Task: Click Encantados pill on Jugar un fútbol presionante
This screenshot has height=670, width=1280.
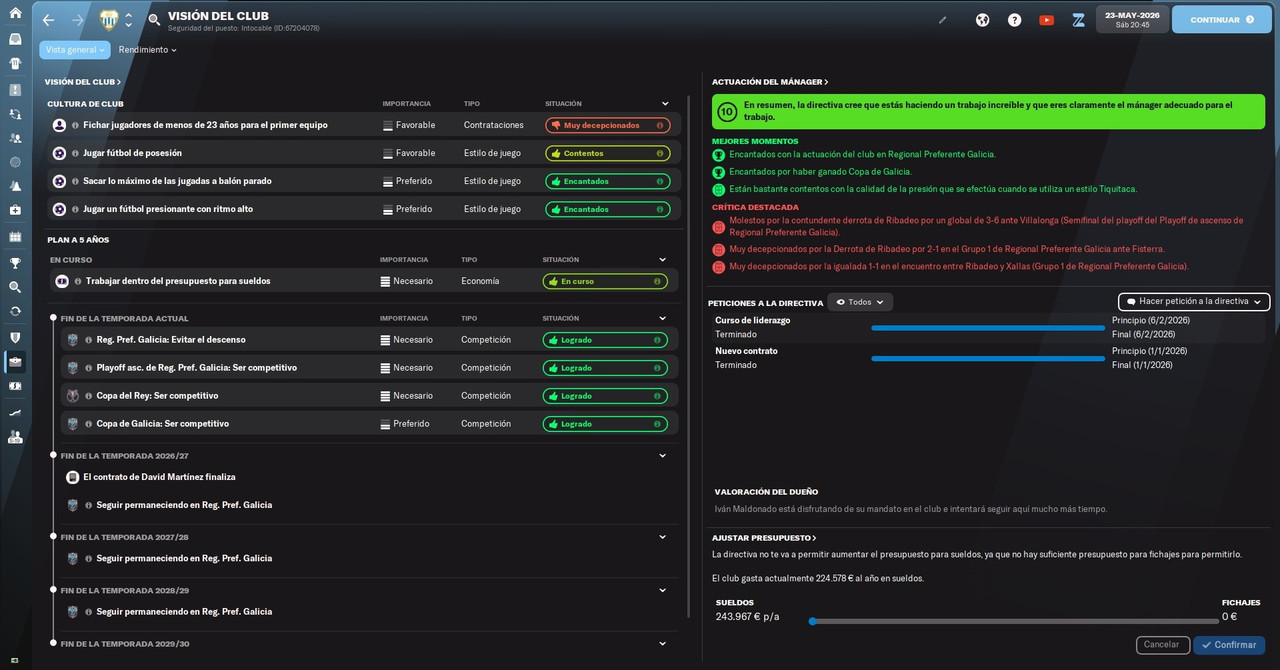Action: (x=607, y=209)
